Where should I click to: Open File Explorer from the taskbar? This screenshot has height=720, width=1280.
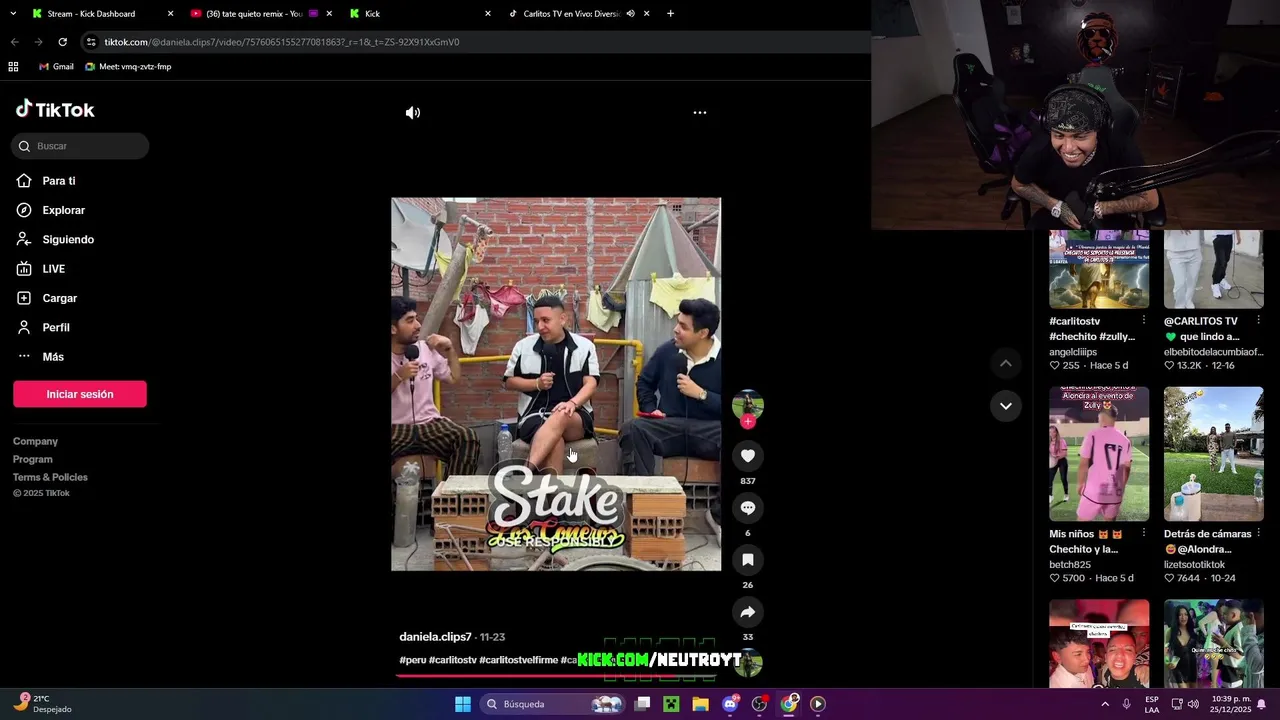(x=700, y=704)
